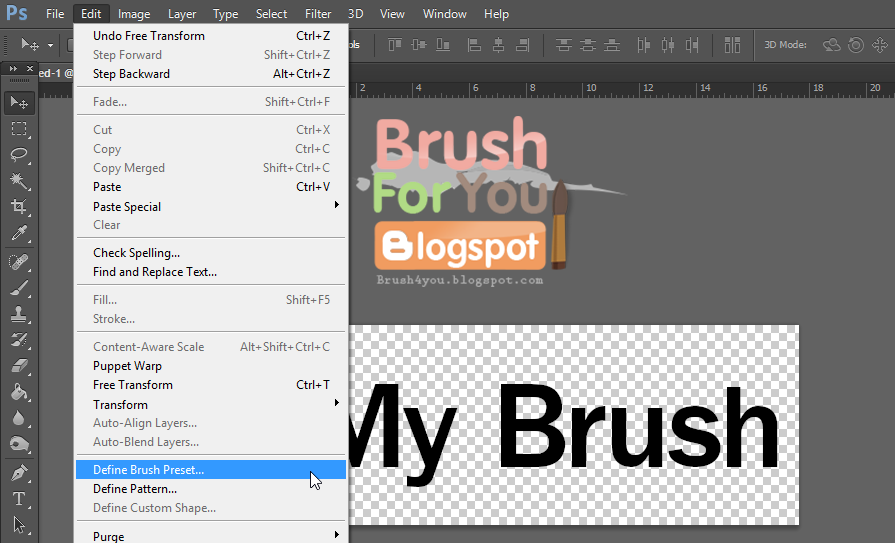Screen dimensions: 895x543
Task: Click Distribute left edges icon
Action: click(x=643, y=45)
